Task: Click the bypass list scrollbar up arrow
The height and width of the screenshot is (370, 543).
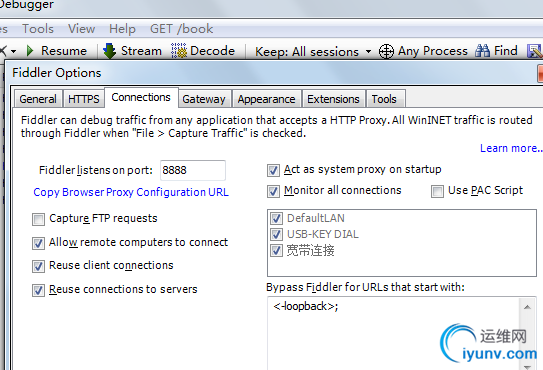Action: 527,307
